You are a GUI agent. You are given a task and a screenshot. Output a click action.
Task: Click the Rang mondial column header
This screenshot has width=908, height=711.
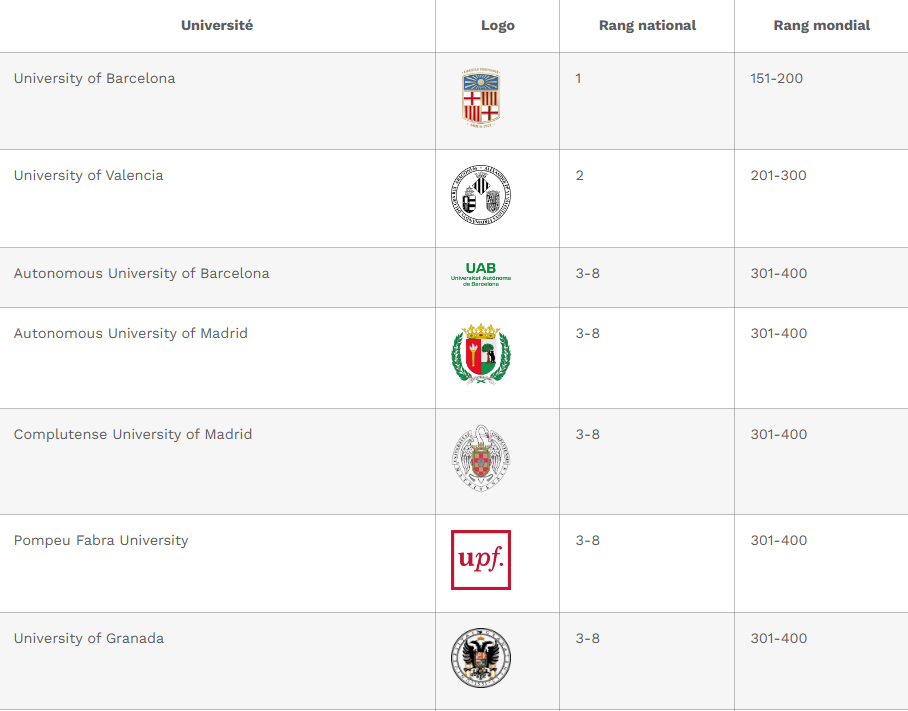pyautogui.click(x=822, y=26)
